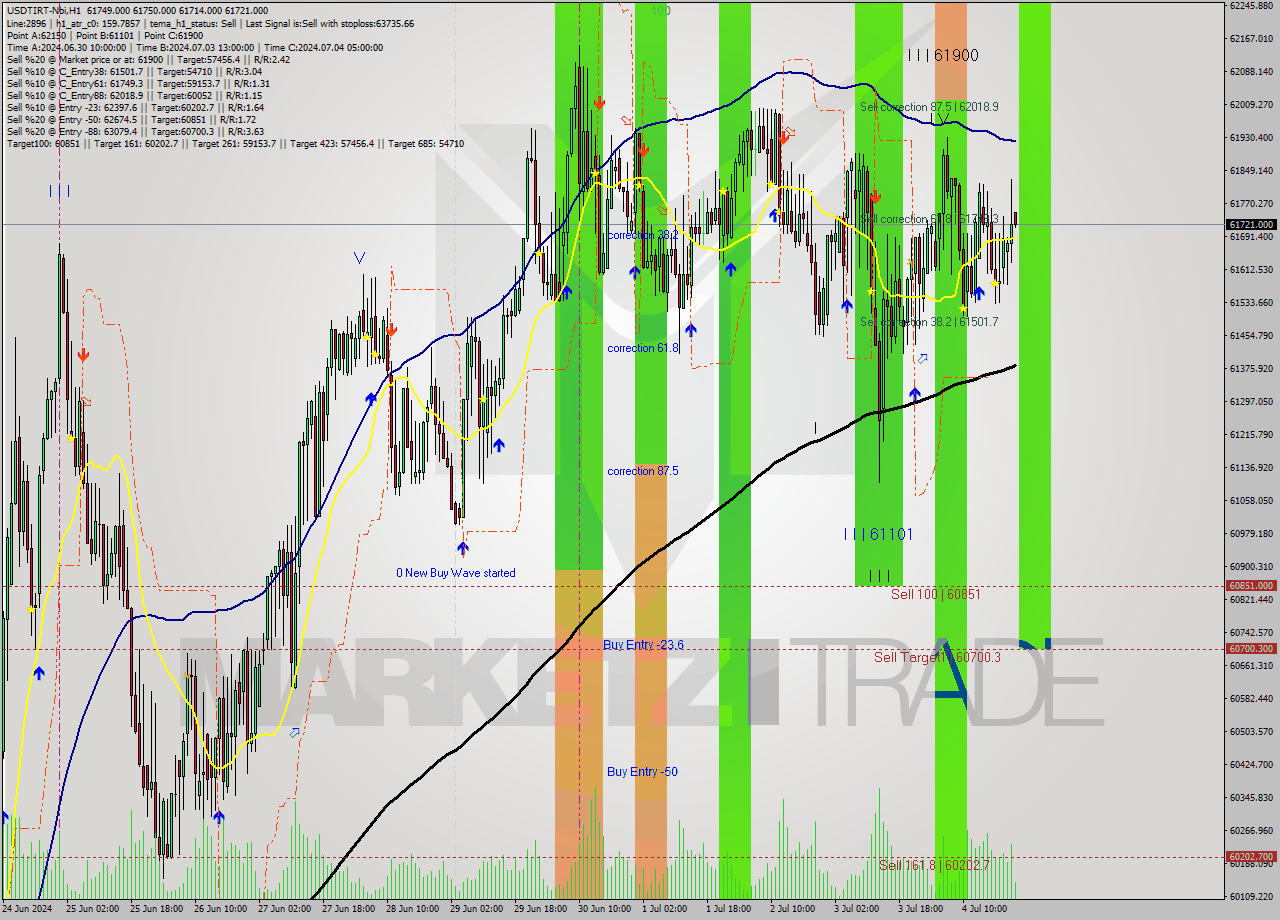Select 'Sell correction 87.5 | 62018.9' label

pyautogui.click(x=929, y=106)
